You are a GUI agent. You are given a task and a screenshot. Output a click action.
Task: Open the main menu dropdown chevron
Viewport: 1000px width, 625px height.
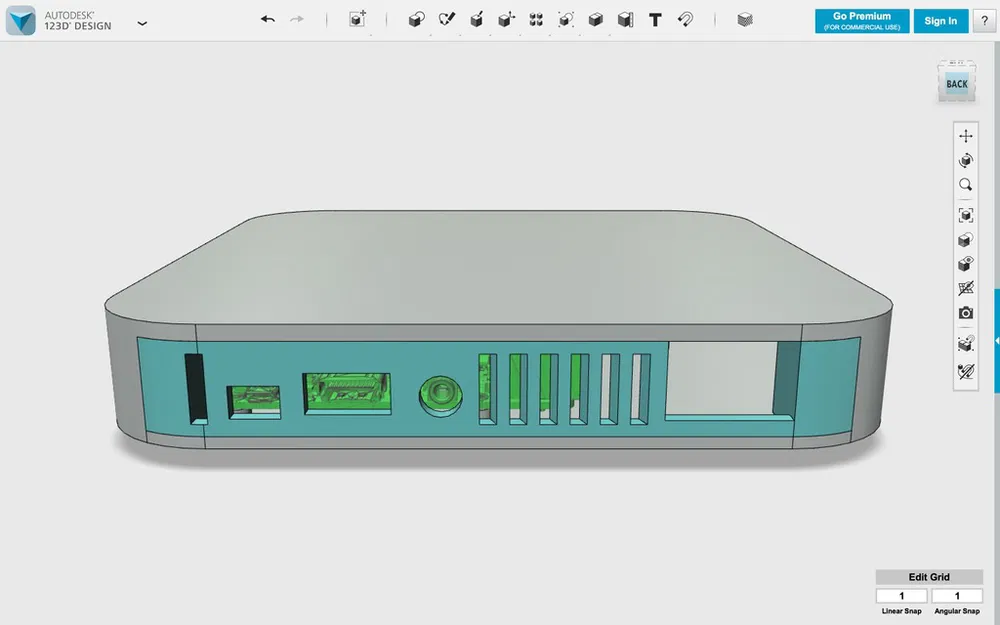[x=141, y=22]
